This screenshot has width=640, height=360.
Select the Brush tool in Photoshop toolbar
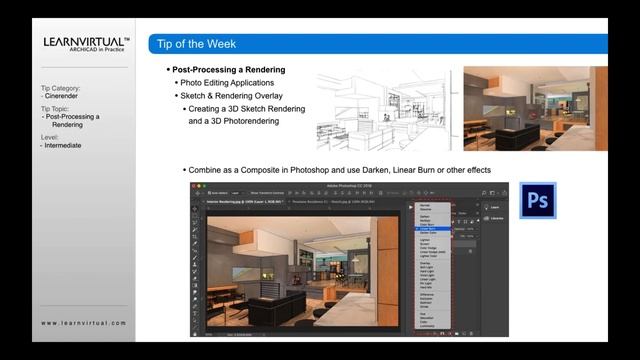point(195,258)
